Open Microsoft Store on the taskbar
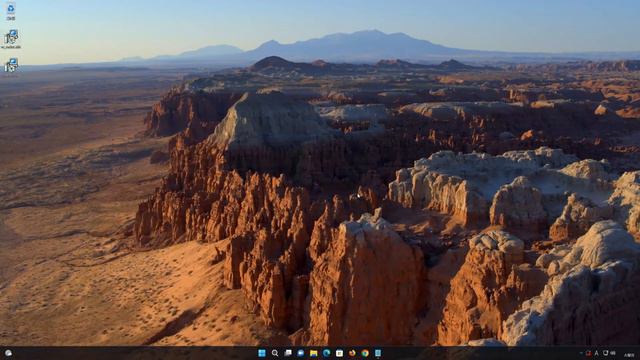 (x=339, y=353)
